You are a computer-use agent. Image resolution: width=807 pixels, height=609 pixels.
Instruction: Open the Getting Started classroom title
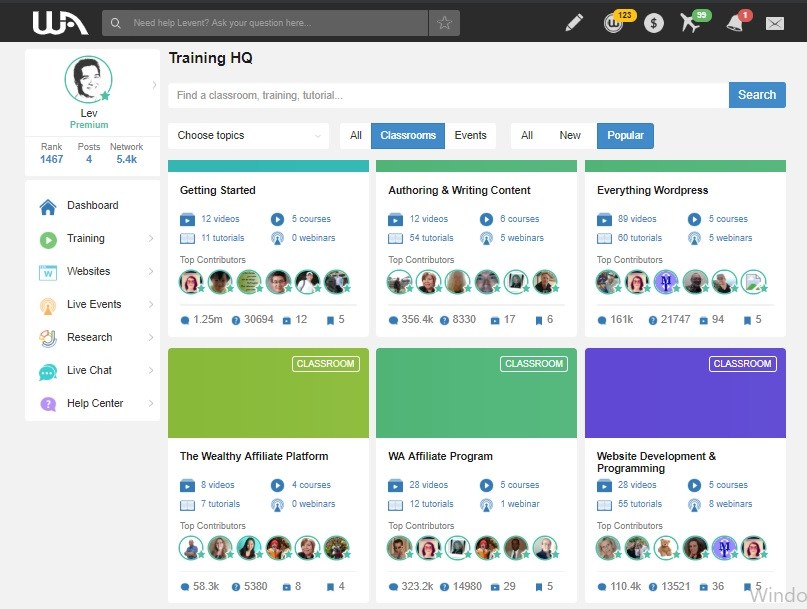coord(218,190)
